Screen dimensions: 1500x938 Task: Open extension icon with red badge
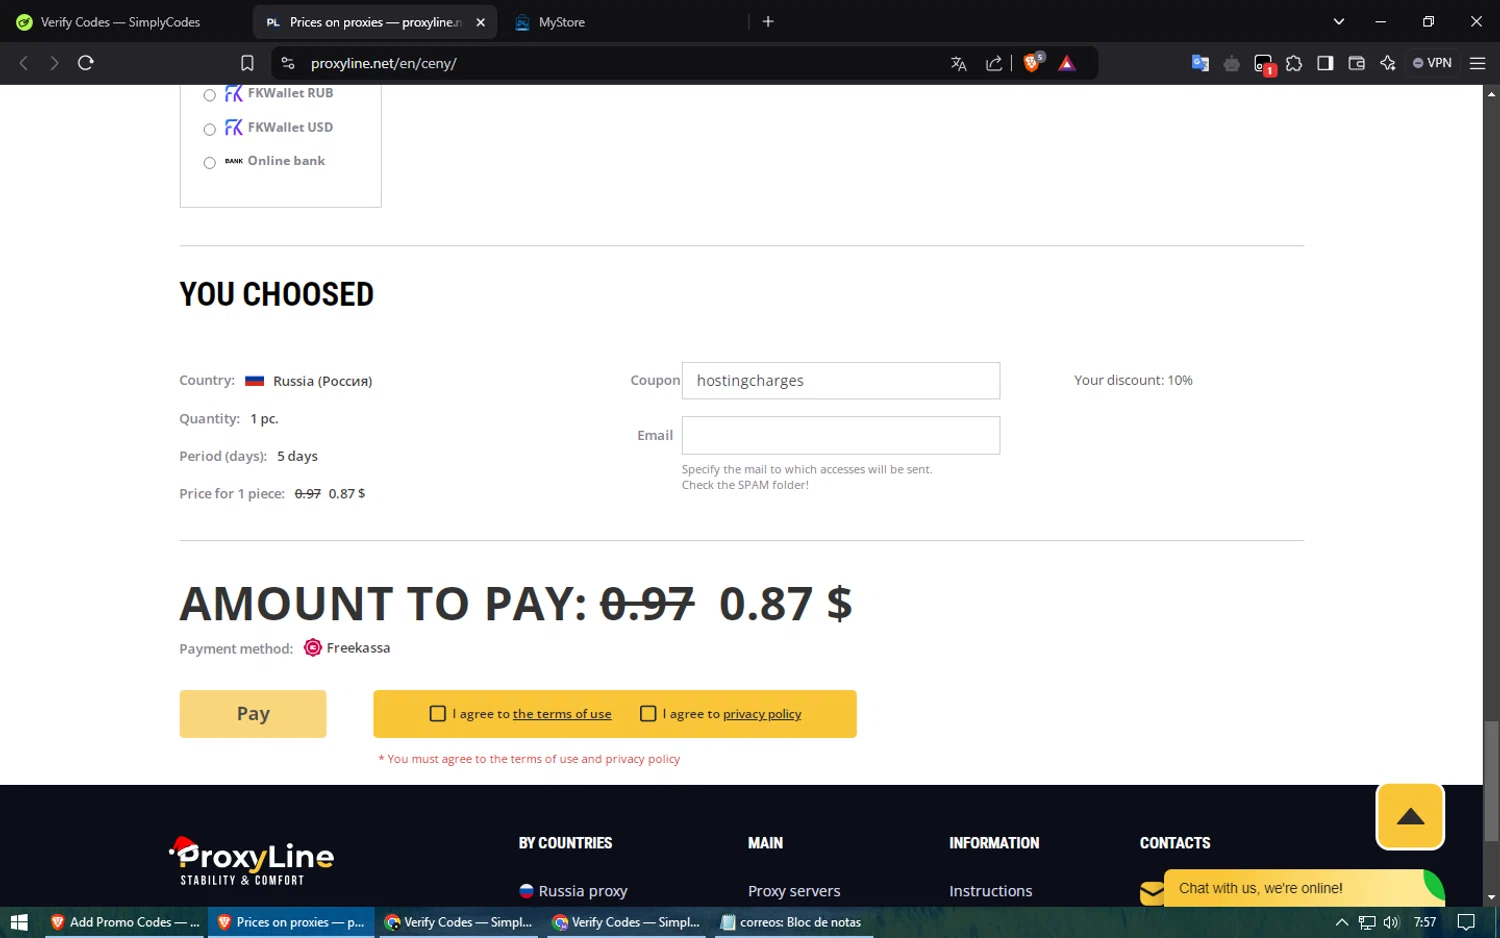1264,64
